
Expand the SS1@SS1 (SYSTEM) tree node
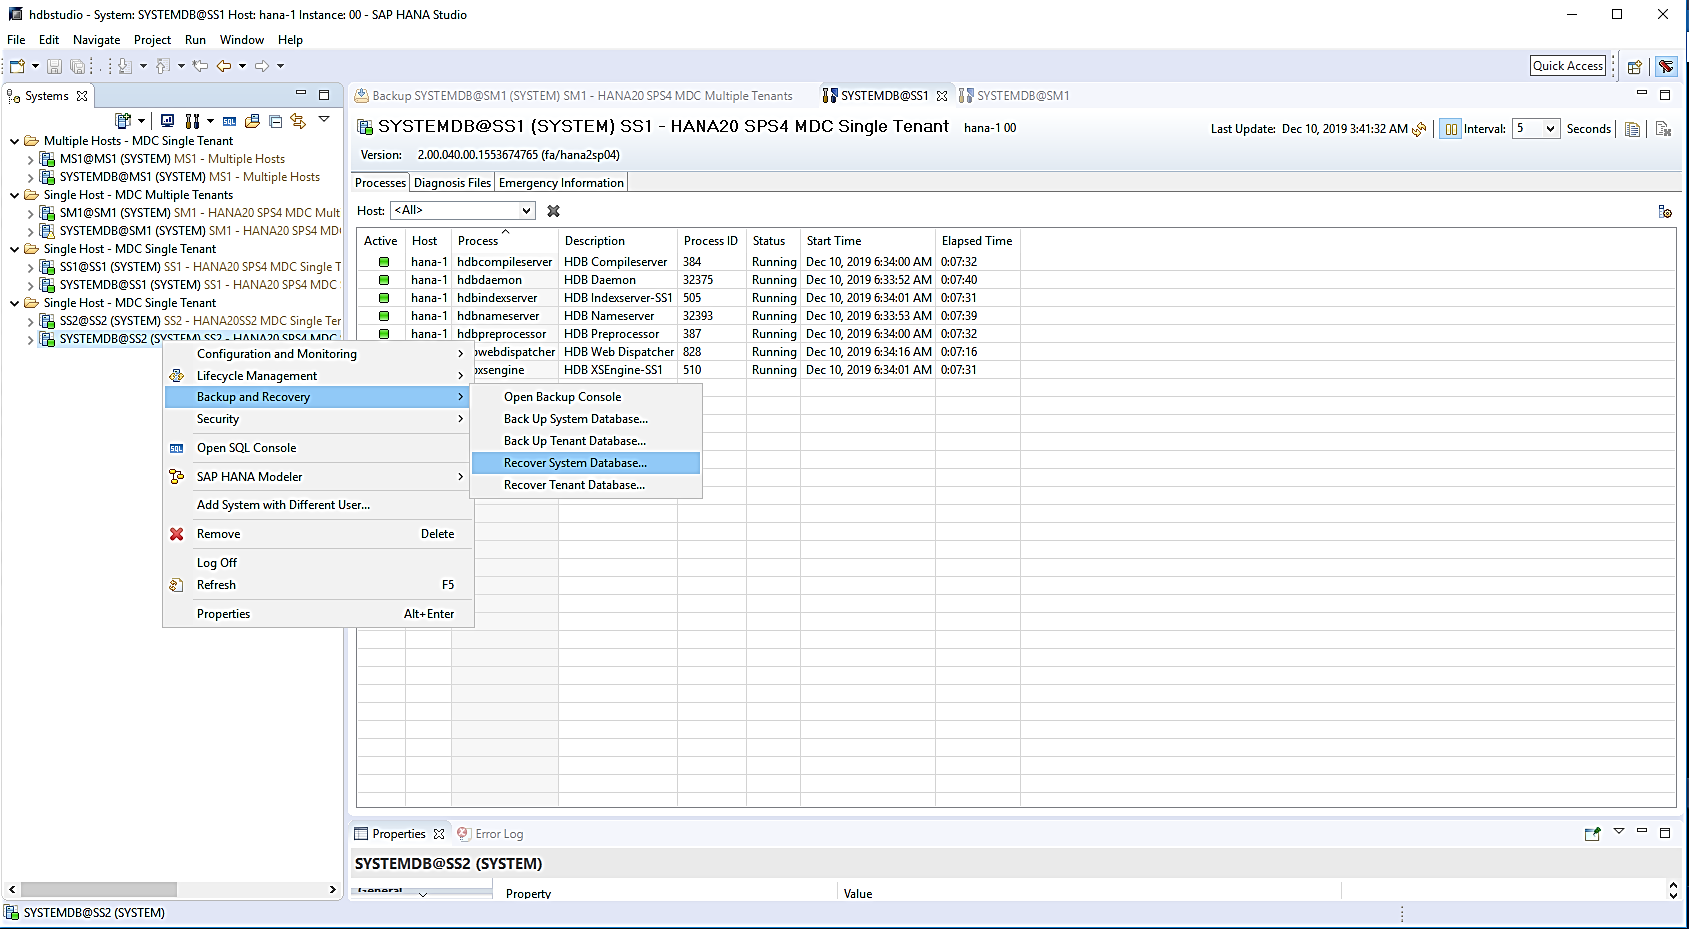(x=30, y=267)
